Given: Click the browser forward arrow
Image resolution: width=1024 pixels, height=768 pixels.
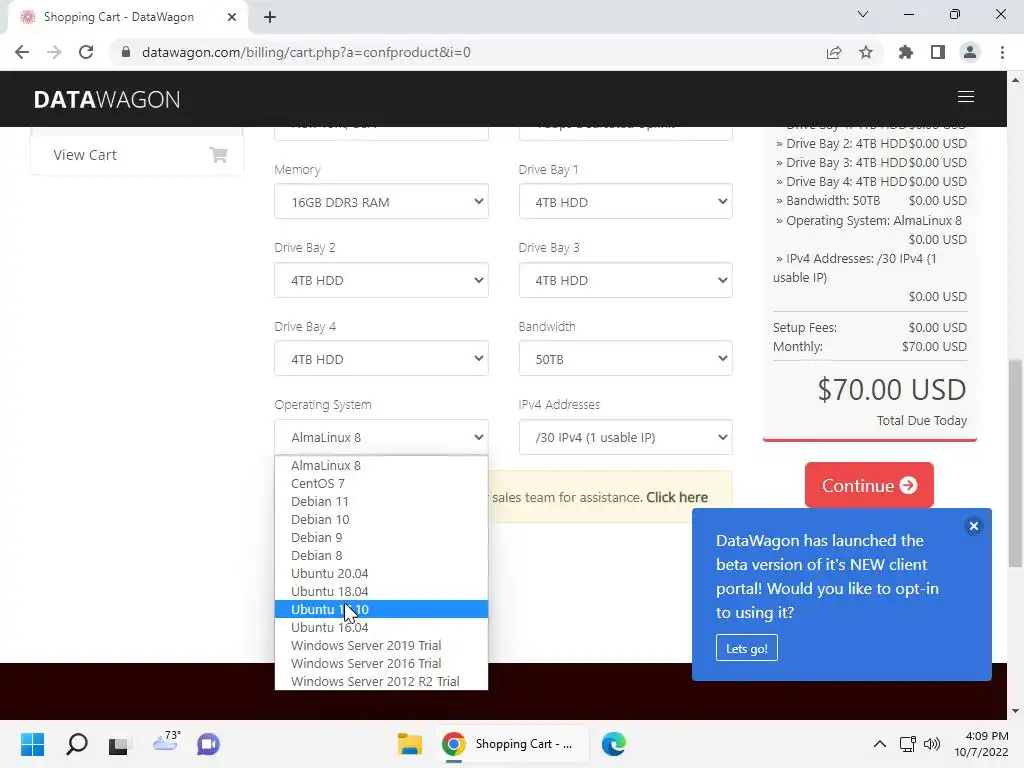Looking at the screenshot, I should pos(54,52).
